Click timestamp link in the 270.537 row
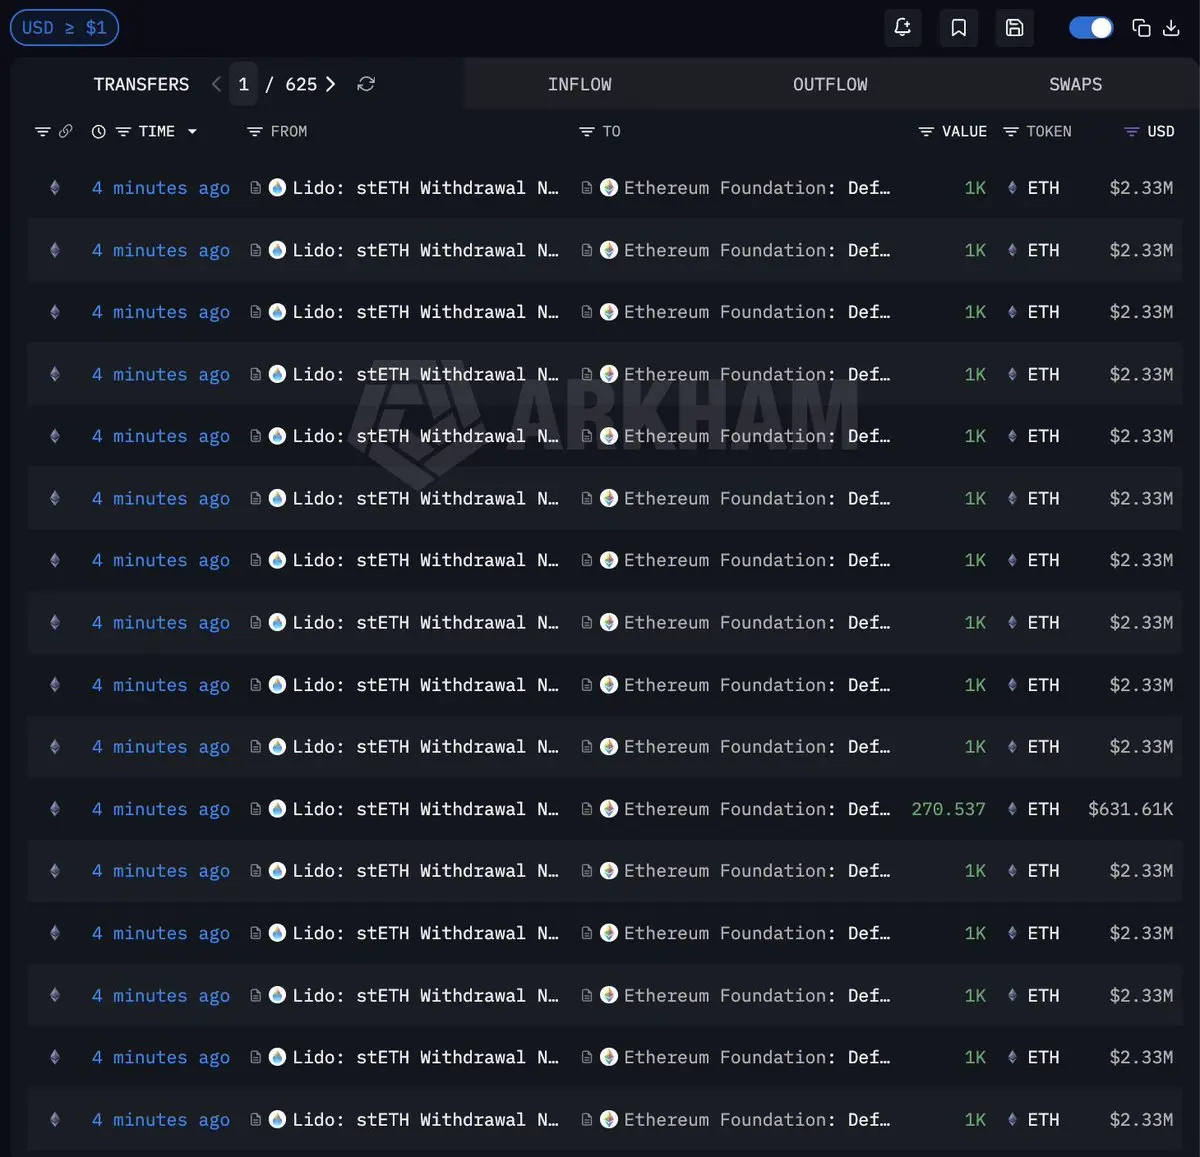1200x1157 pixels. [x=161, y=809]
